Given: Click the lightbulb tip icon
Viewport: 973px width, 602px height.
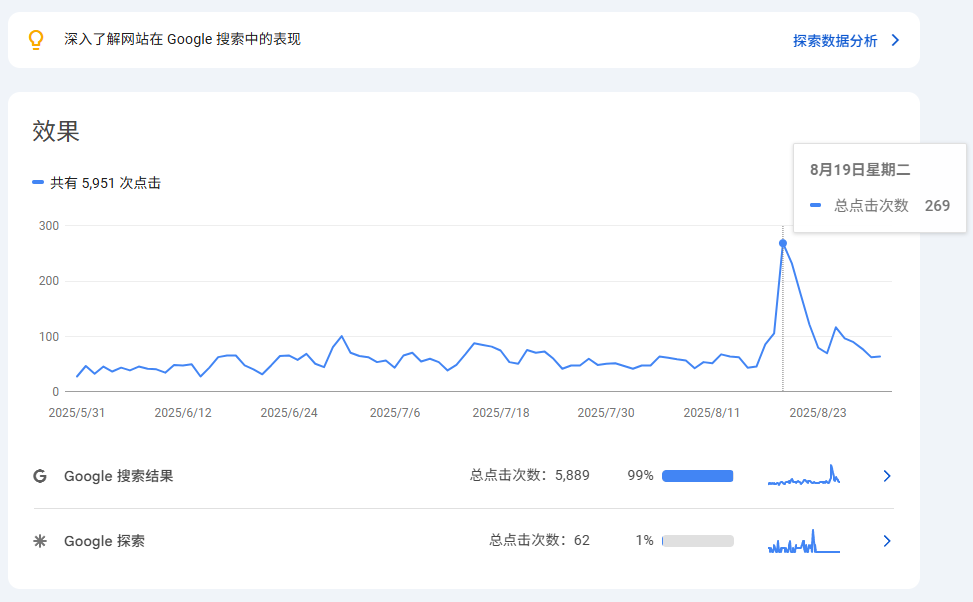Looking at the screenshot, I should click(x=36, y=40).
